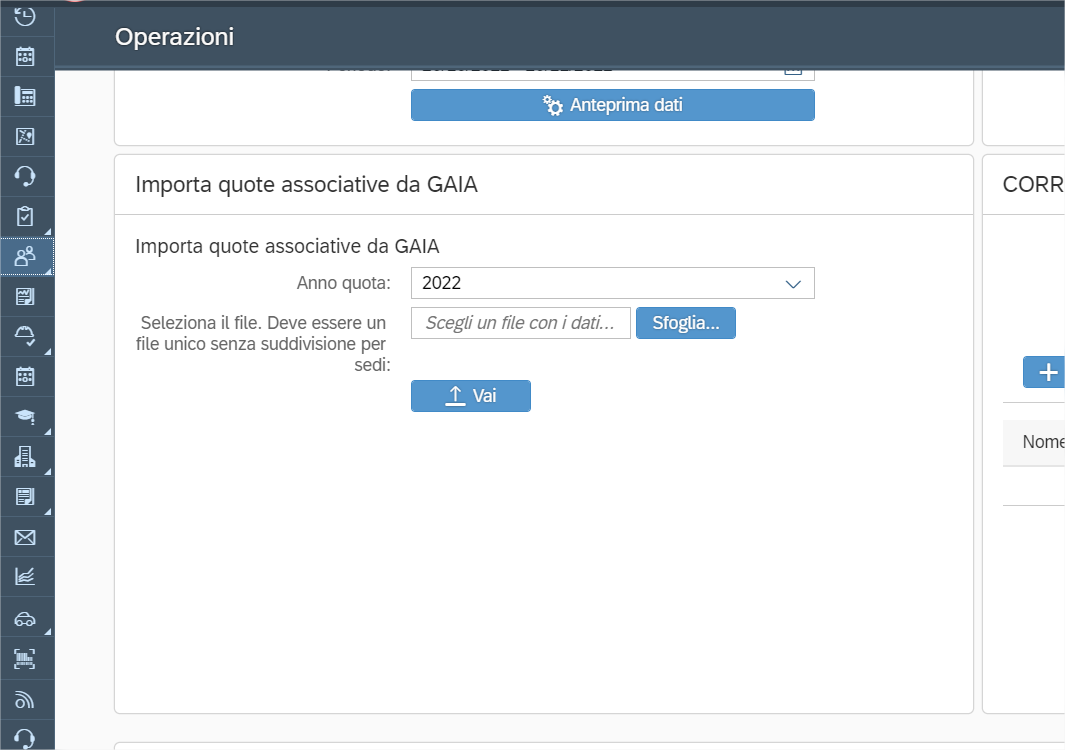This screenshot has width=1065, height=750.
Task: Select the car icon in sidebar
Action: [25, 619]
